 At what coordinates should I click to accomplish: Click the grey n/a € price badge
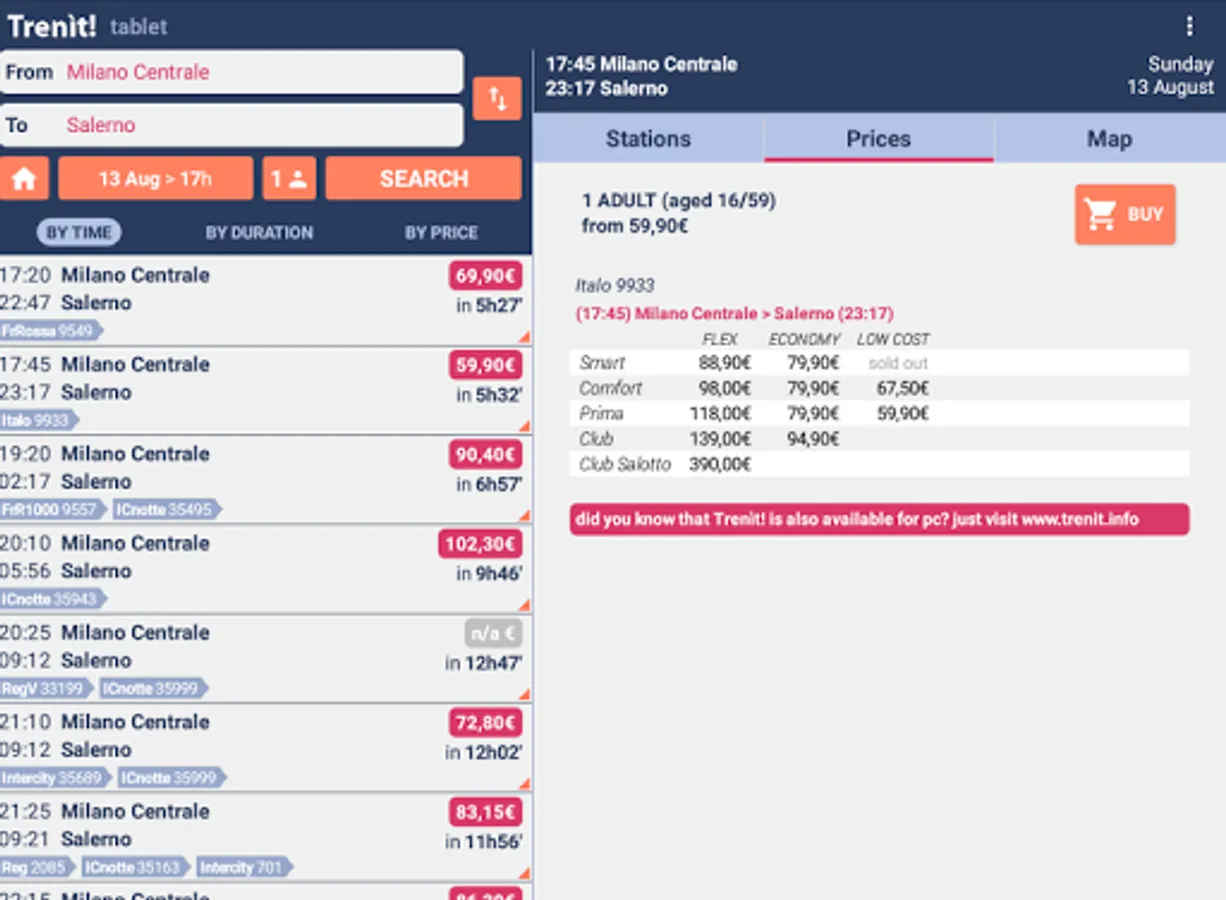pos(493,634)
